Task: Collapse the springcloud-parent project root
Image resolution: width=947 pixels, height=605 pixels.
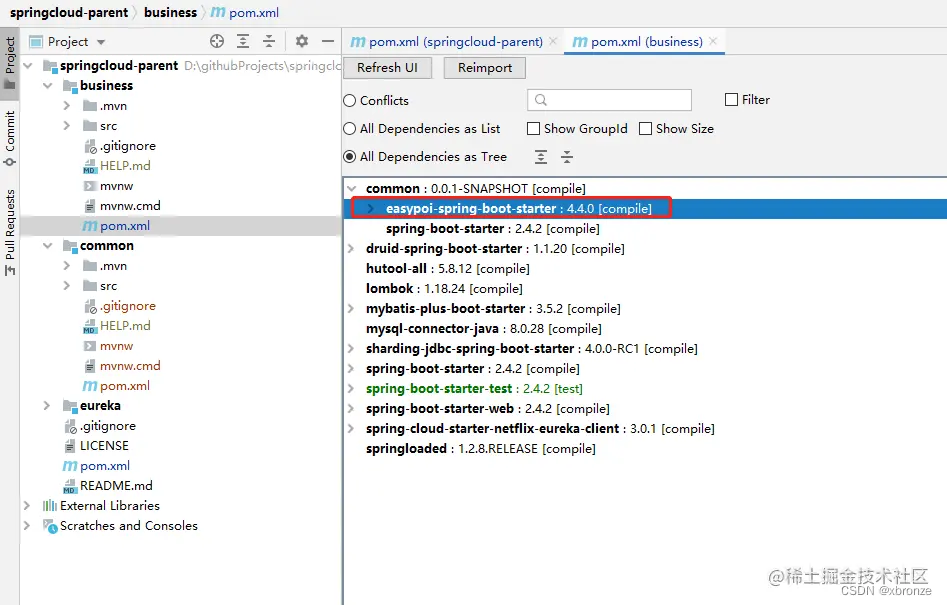Action: point(28,65)
